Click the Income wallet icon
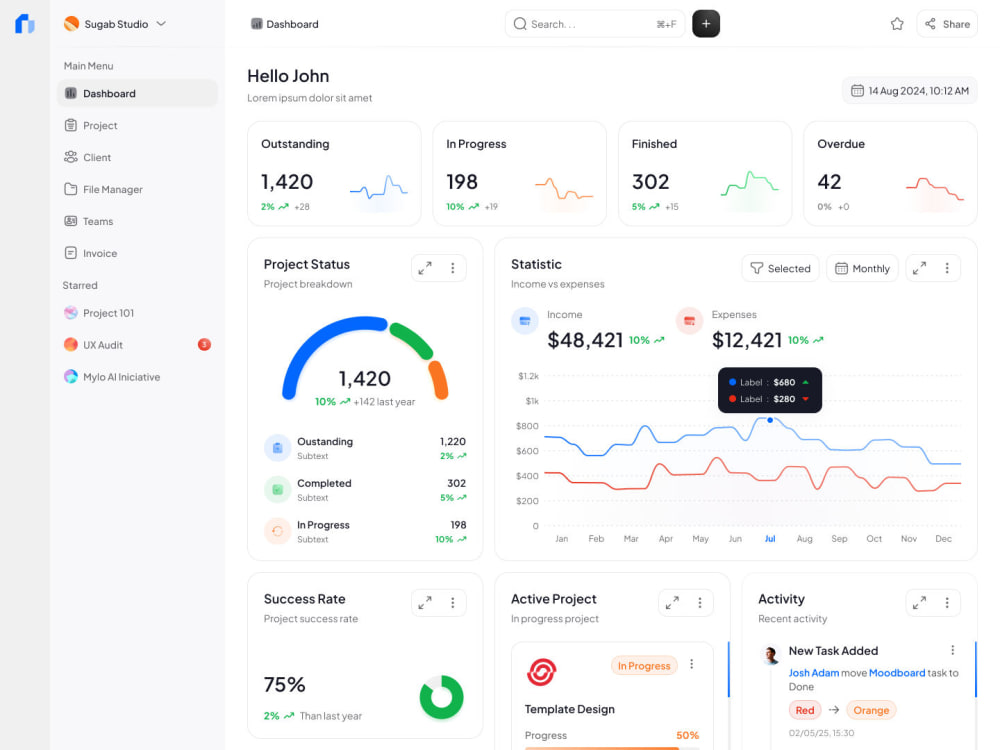 tap(525, 321)
